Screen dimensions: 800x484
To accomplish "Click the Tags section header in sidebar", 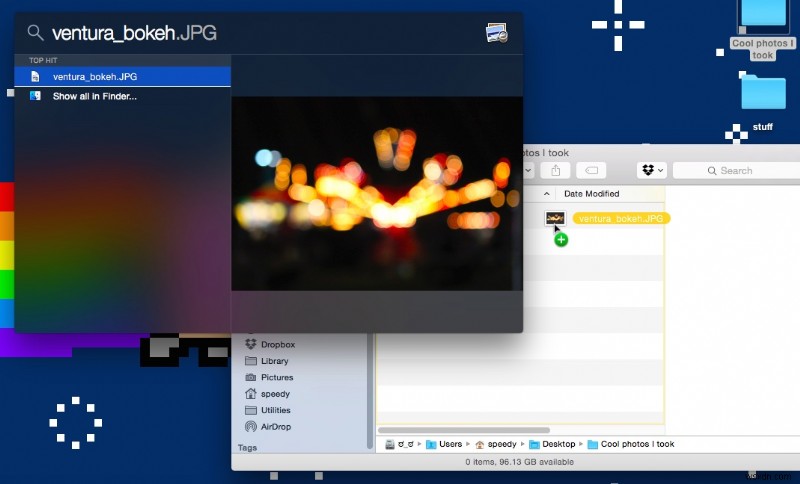I will click(x=247, y=448).
